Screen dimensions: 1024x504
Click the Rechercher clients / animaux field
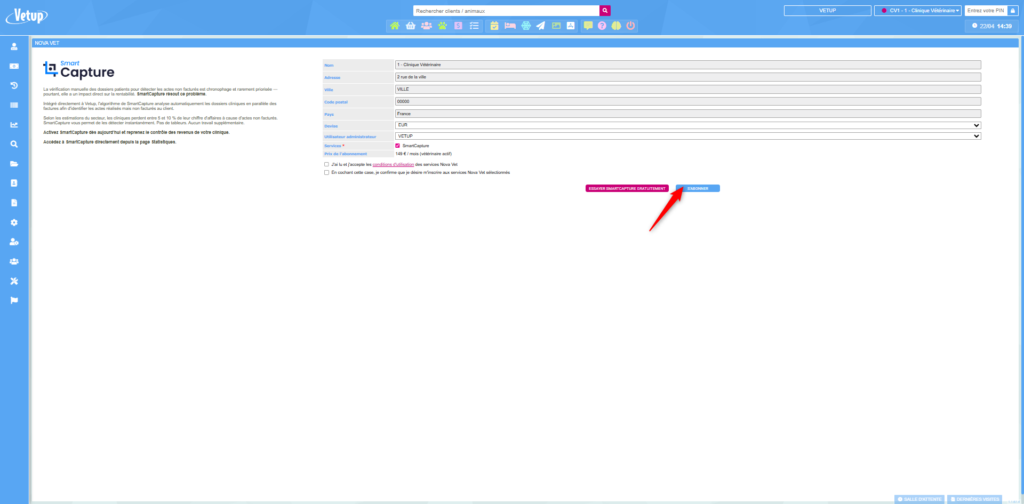505,10
